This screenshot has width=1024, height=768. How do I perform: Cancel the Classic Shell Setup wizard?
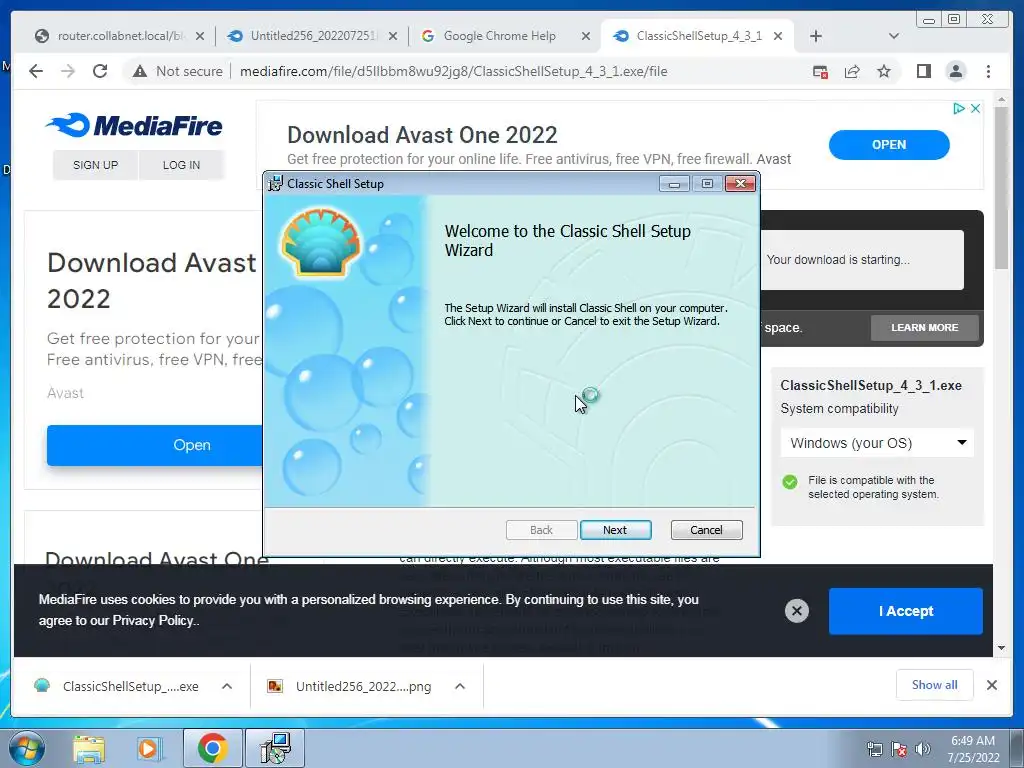[706, 530]
